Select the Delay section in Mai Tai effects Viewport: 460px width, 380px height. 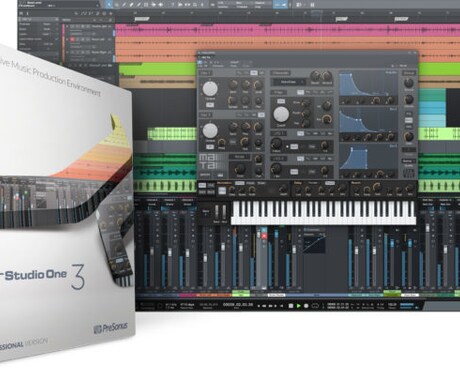[x=298, y=183]
